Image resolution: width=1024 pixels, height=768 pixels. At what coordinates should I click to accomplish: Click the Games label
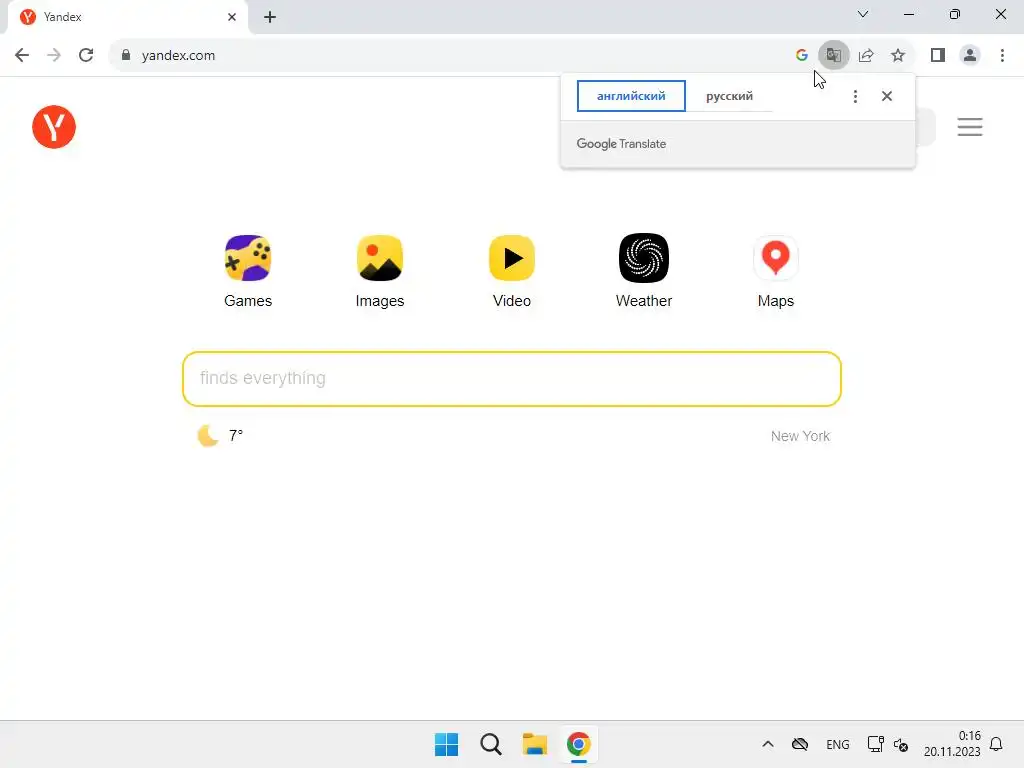(248, 300)
